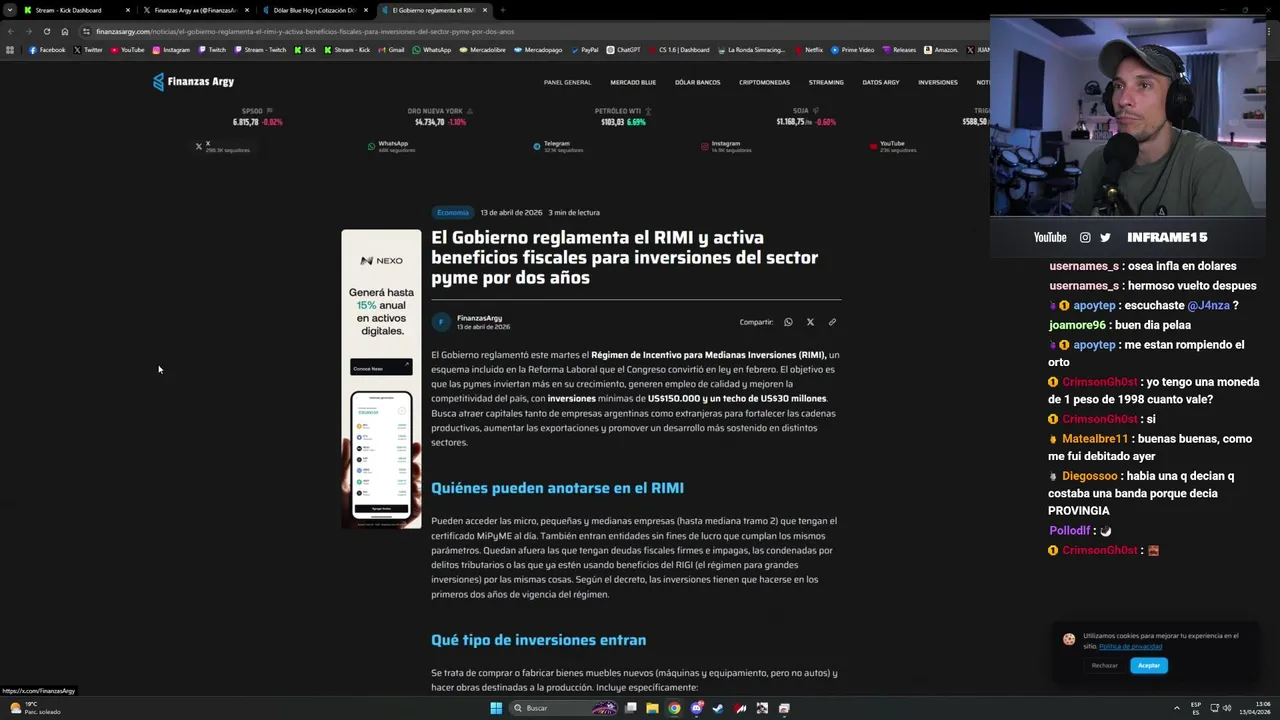
Task: Open Streaming menu item
Action: coord(826,82)
